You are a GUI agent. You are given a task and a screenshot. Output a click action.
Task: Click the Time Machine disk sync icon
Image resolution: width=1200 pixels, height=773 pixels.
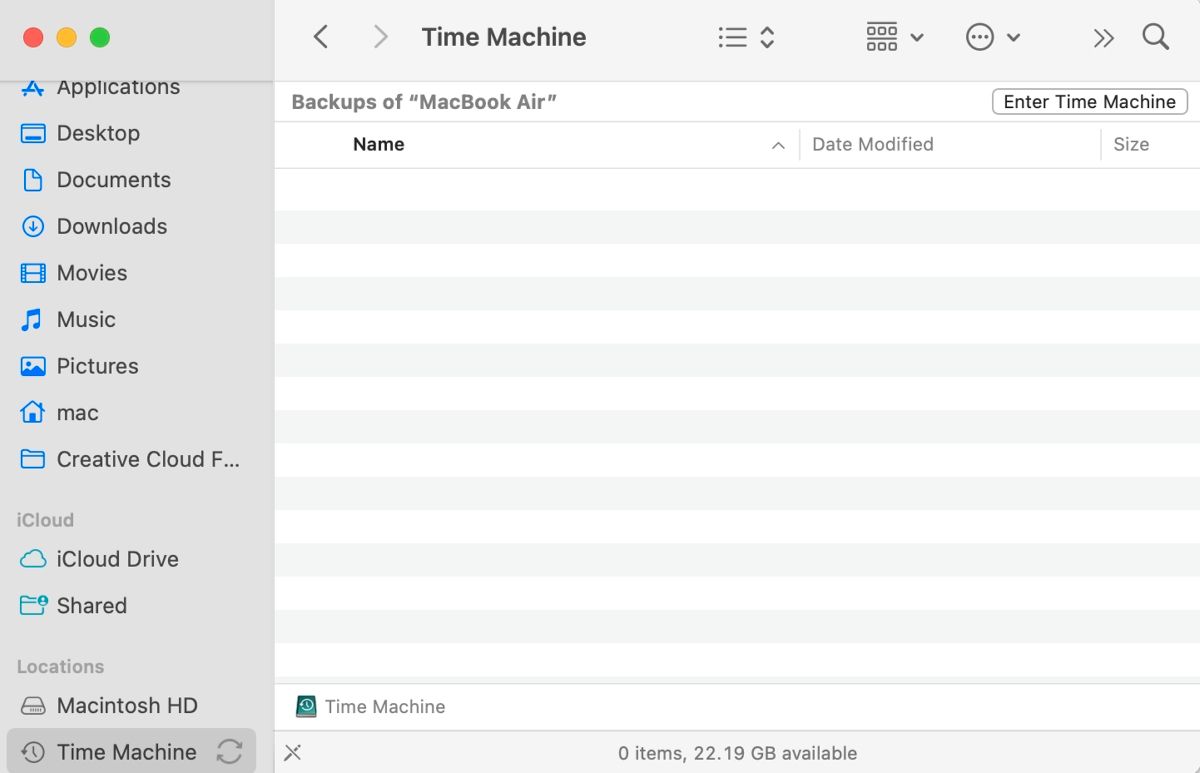tap(230, 751)
